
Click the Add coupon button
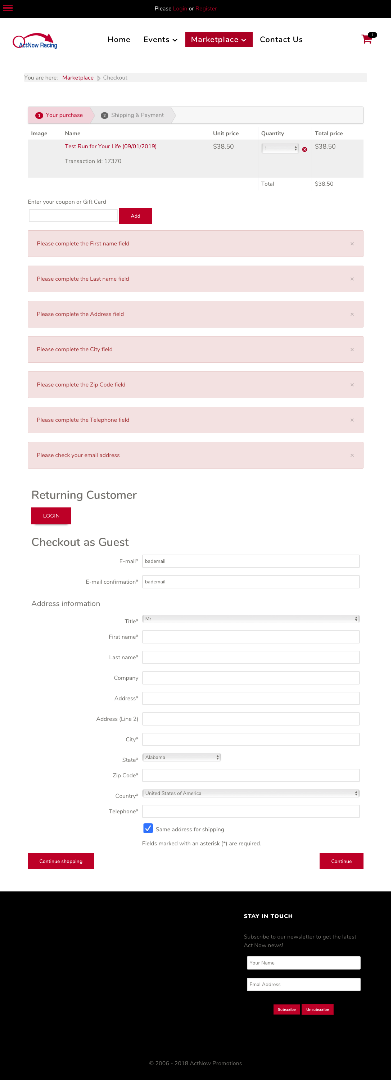[136, 216]
